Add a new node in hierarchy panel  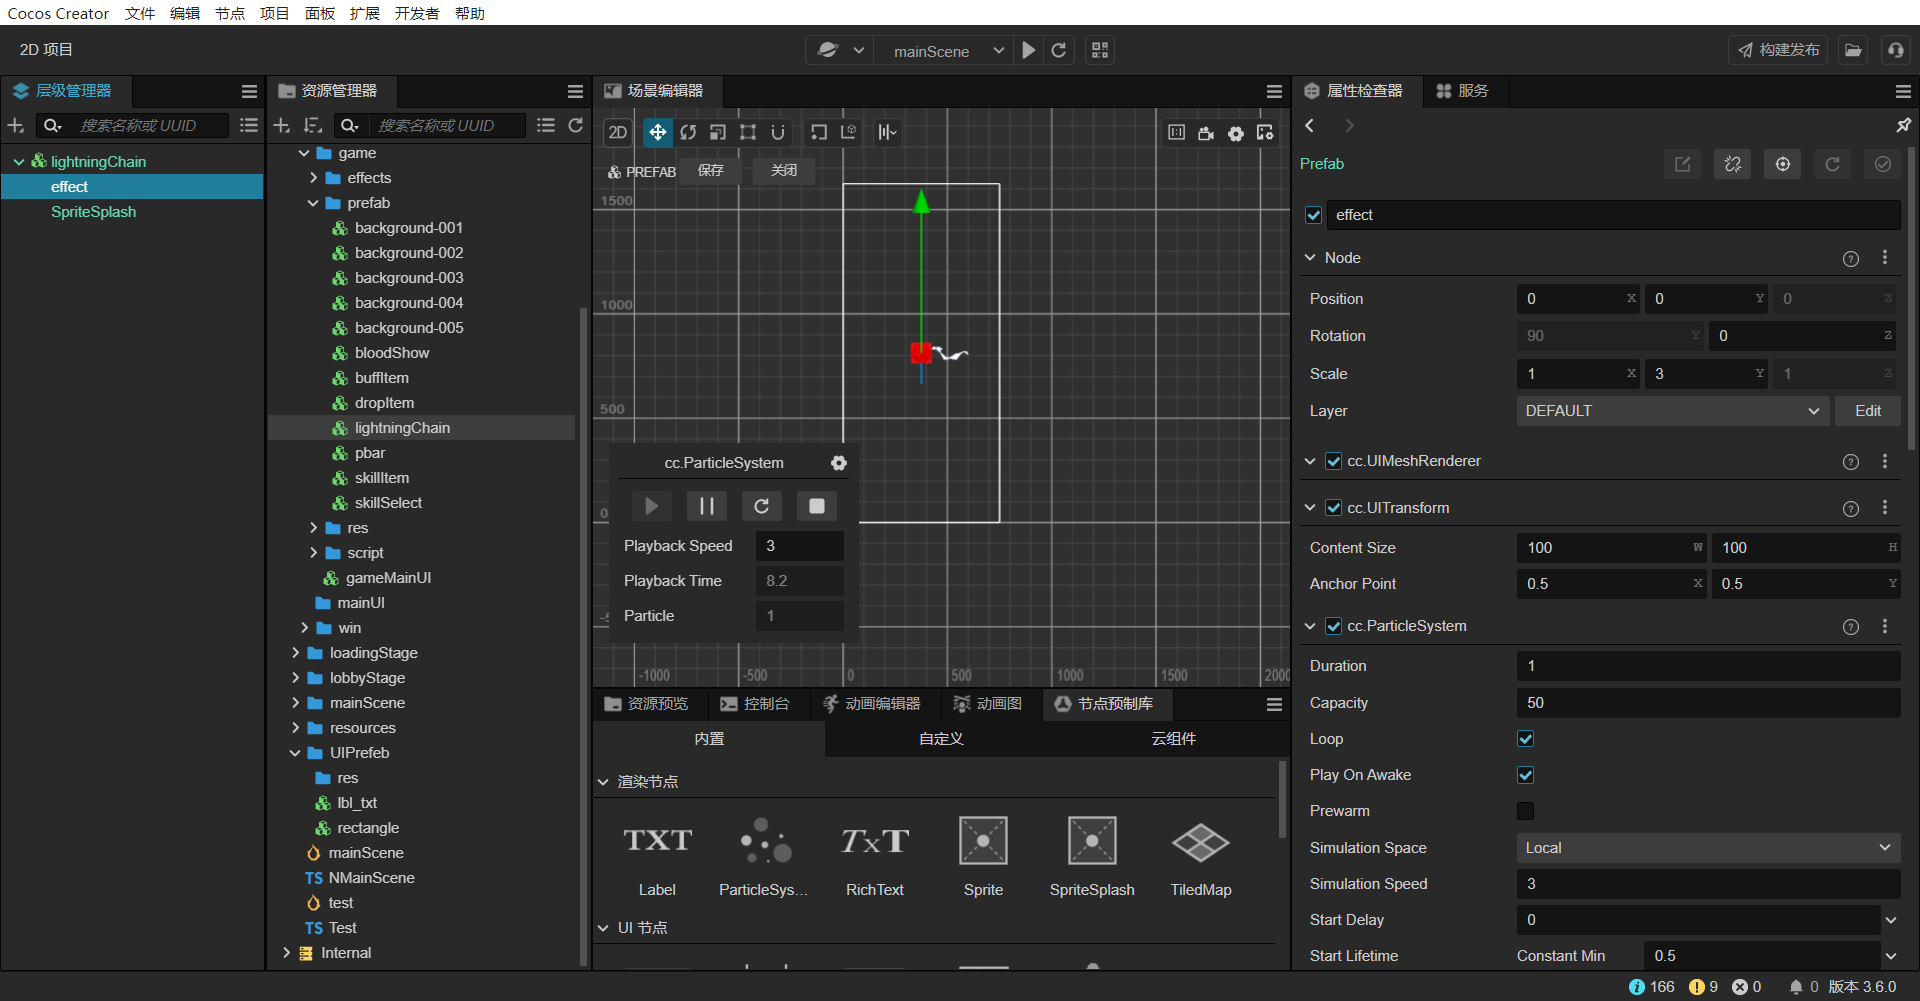tap(16, 125)
